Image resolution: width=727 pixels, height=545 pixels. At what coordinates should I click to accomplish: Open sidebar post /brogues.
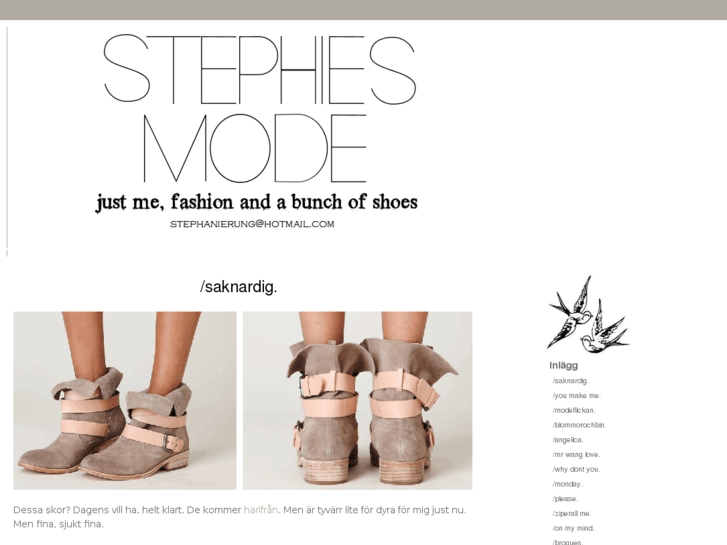coord(567,542)
